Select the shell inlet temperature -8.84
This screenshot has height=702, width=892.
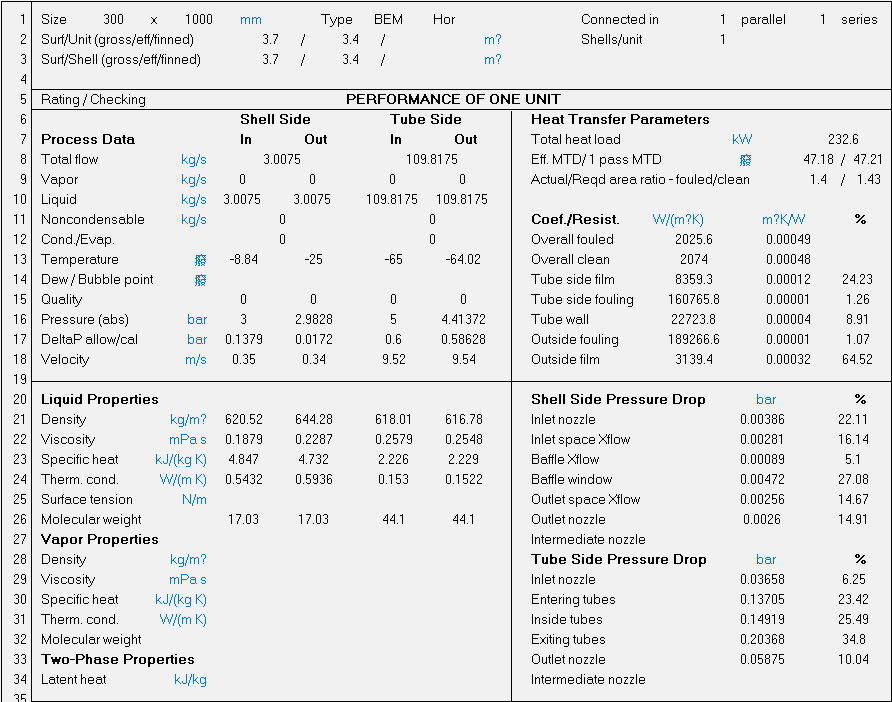[x=243, y=259]
